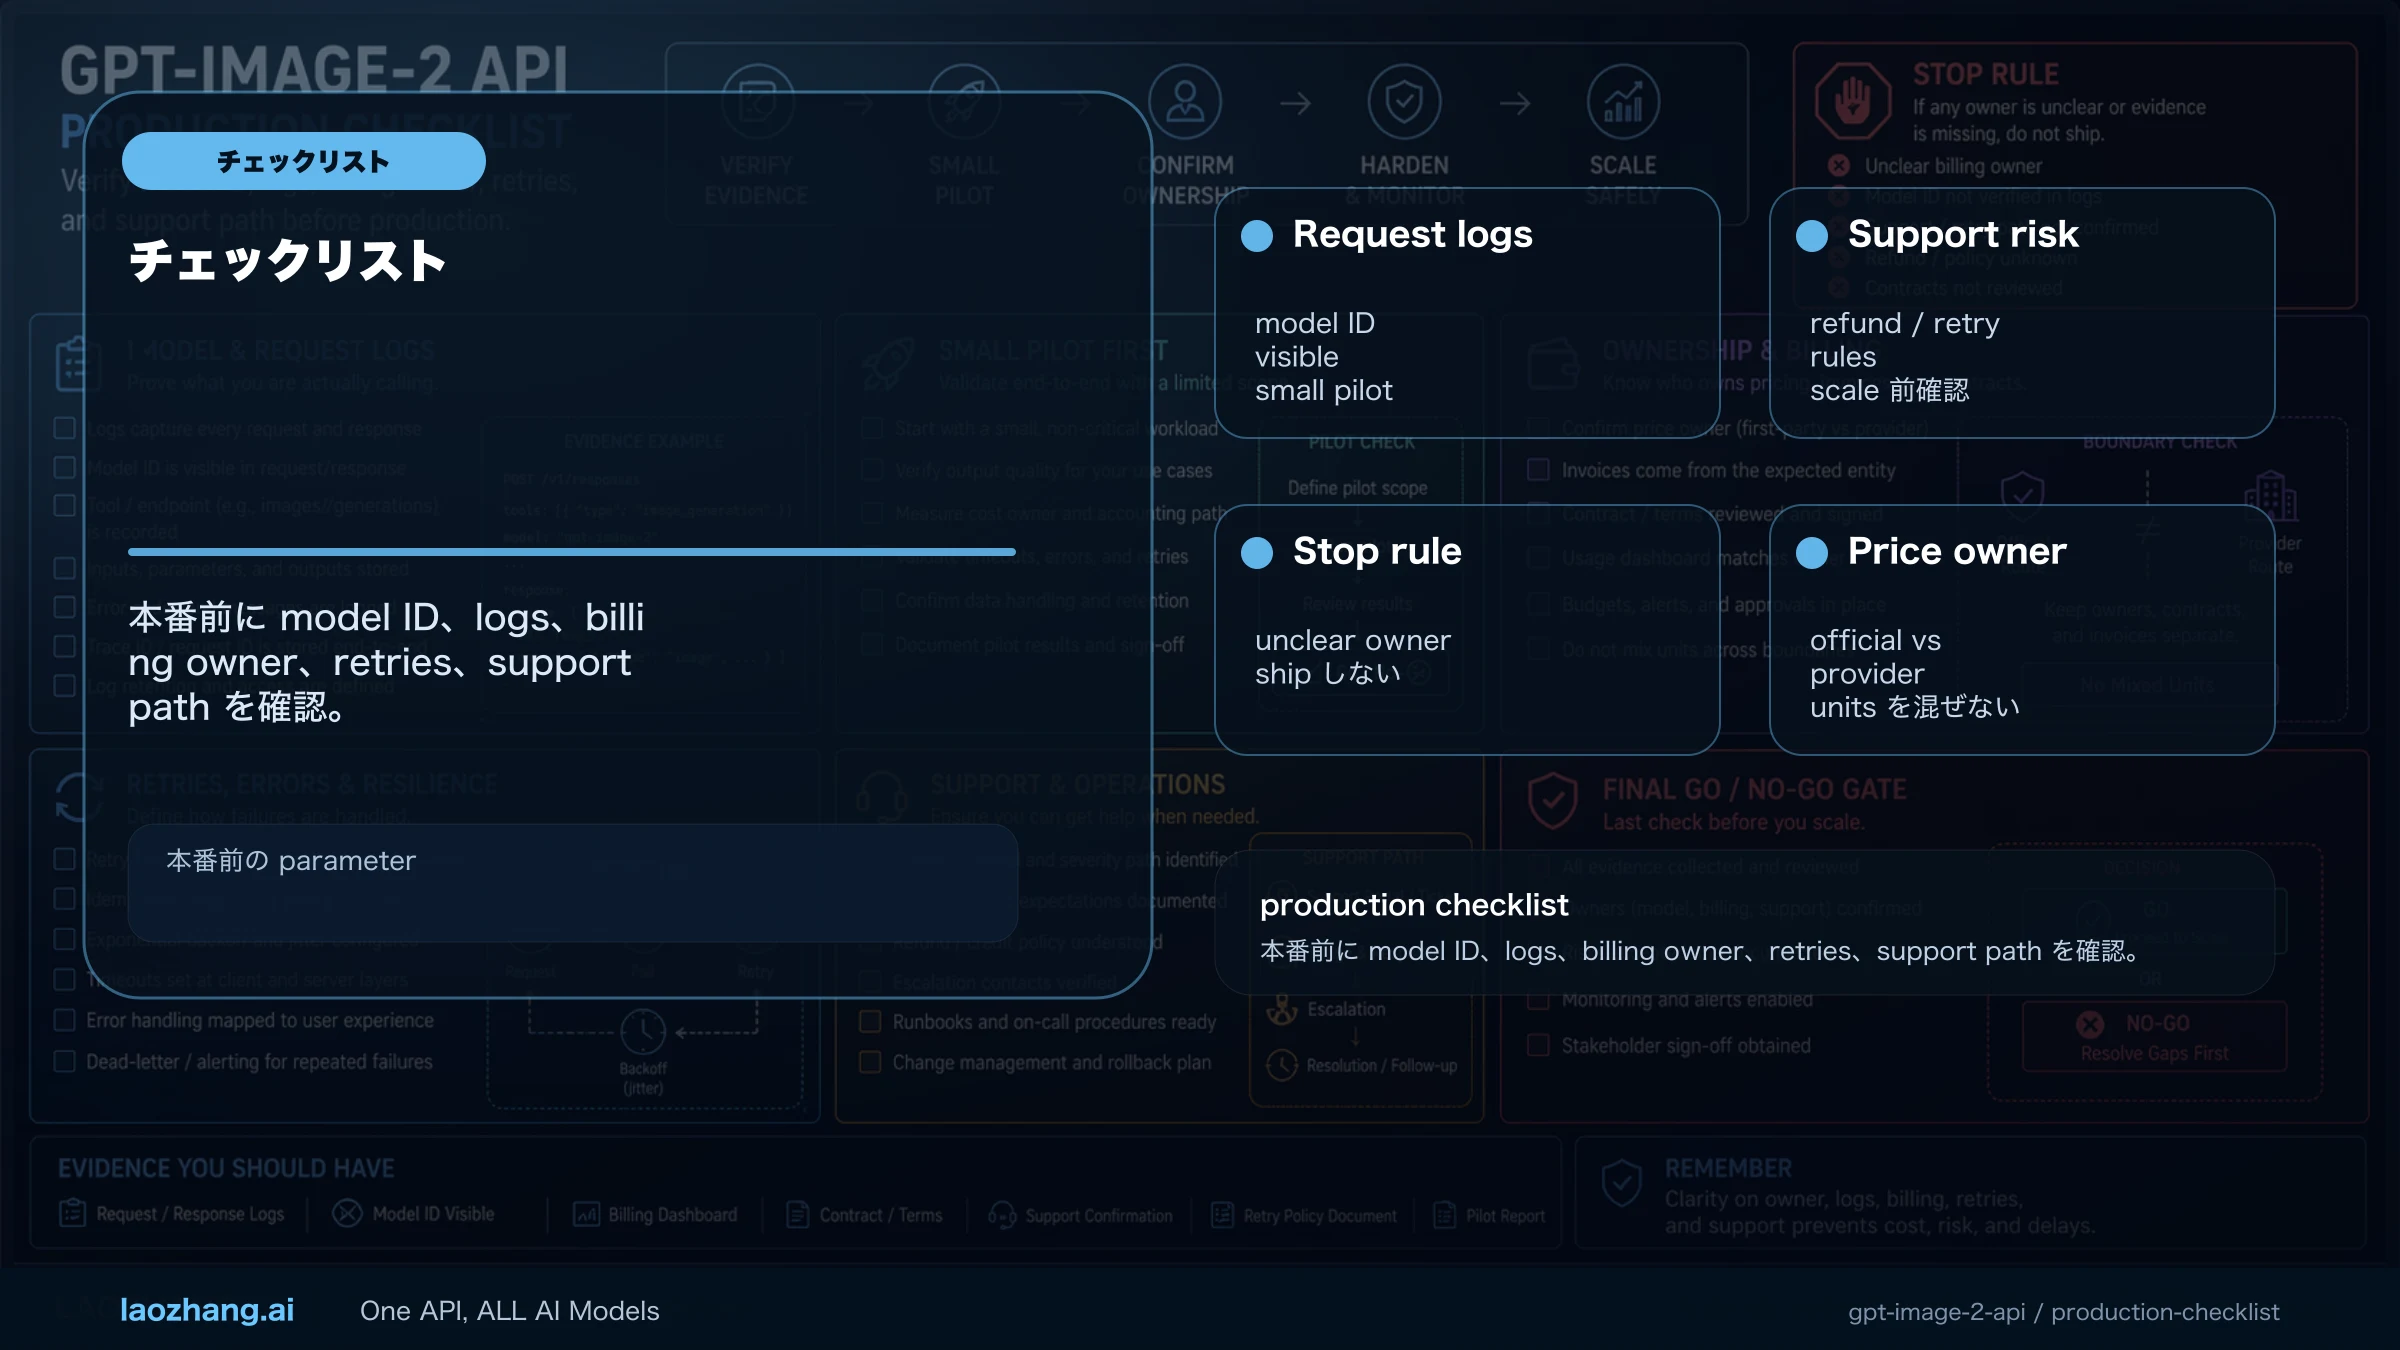The image size is (2400, 1350).
Task: Click the Remember shield icon
Action: 1621,1184
